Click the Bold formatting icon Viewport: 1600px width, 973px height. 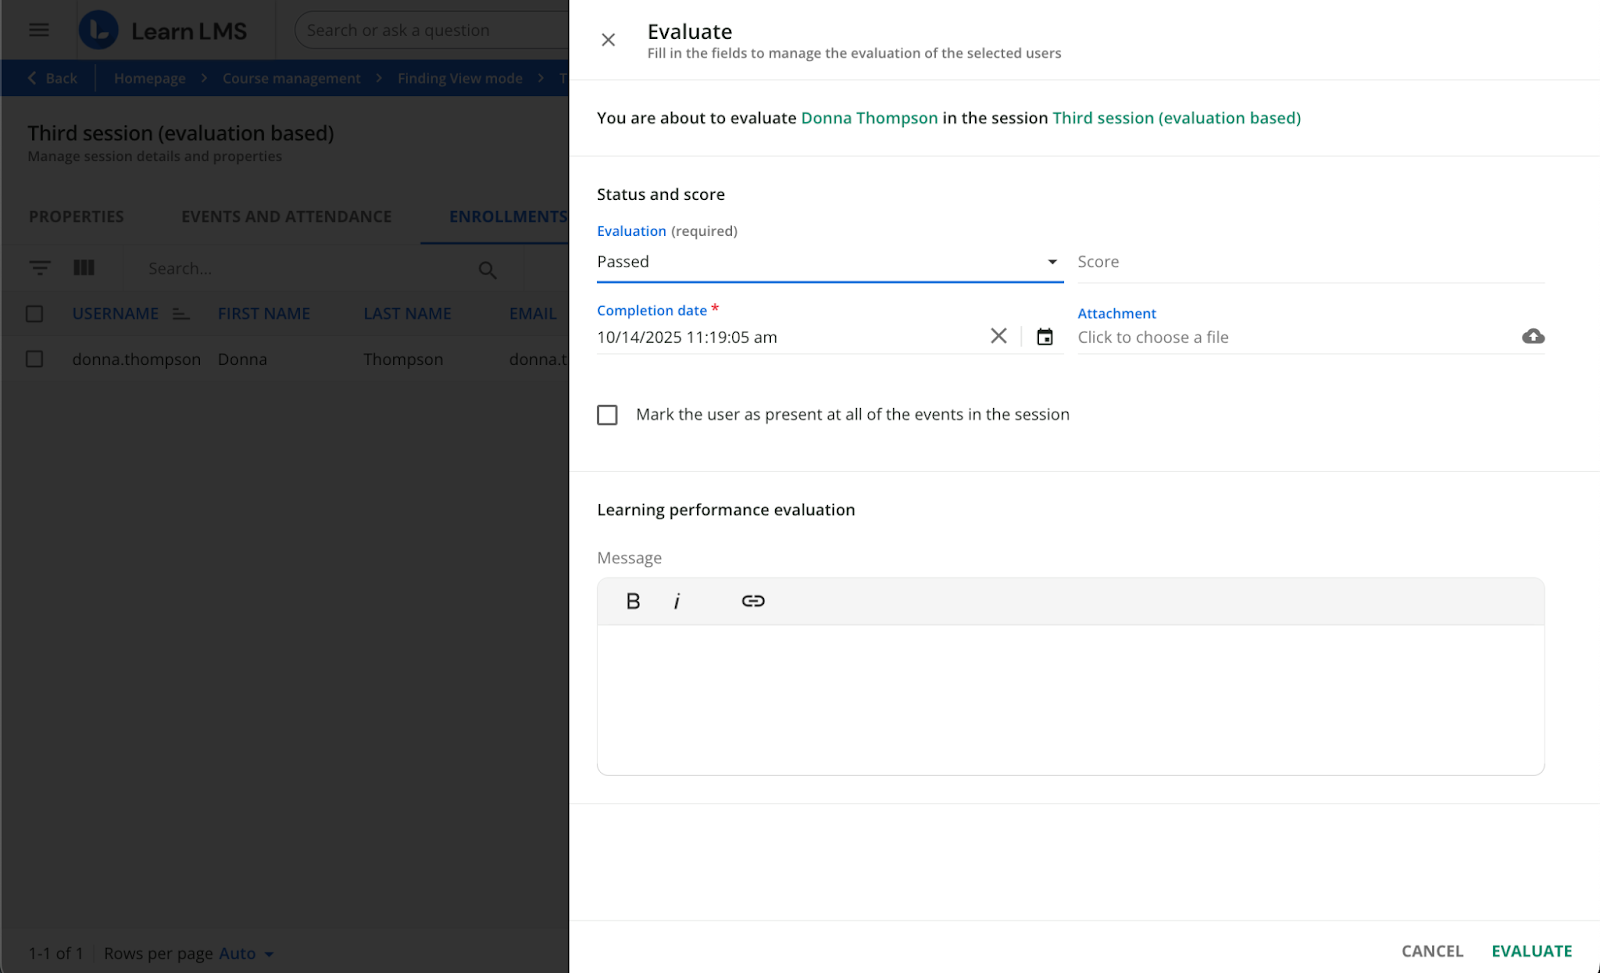point(633,601)
